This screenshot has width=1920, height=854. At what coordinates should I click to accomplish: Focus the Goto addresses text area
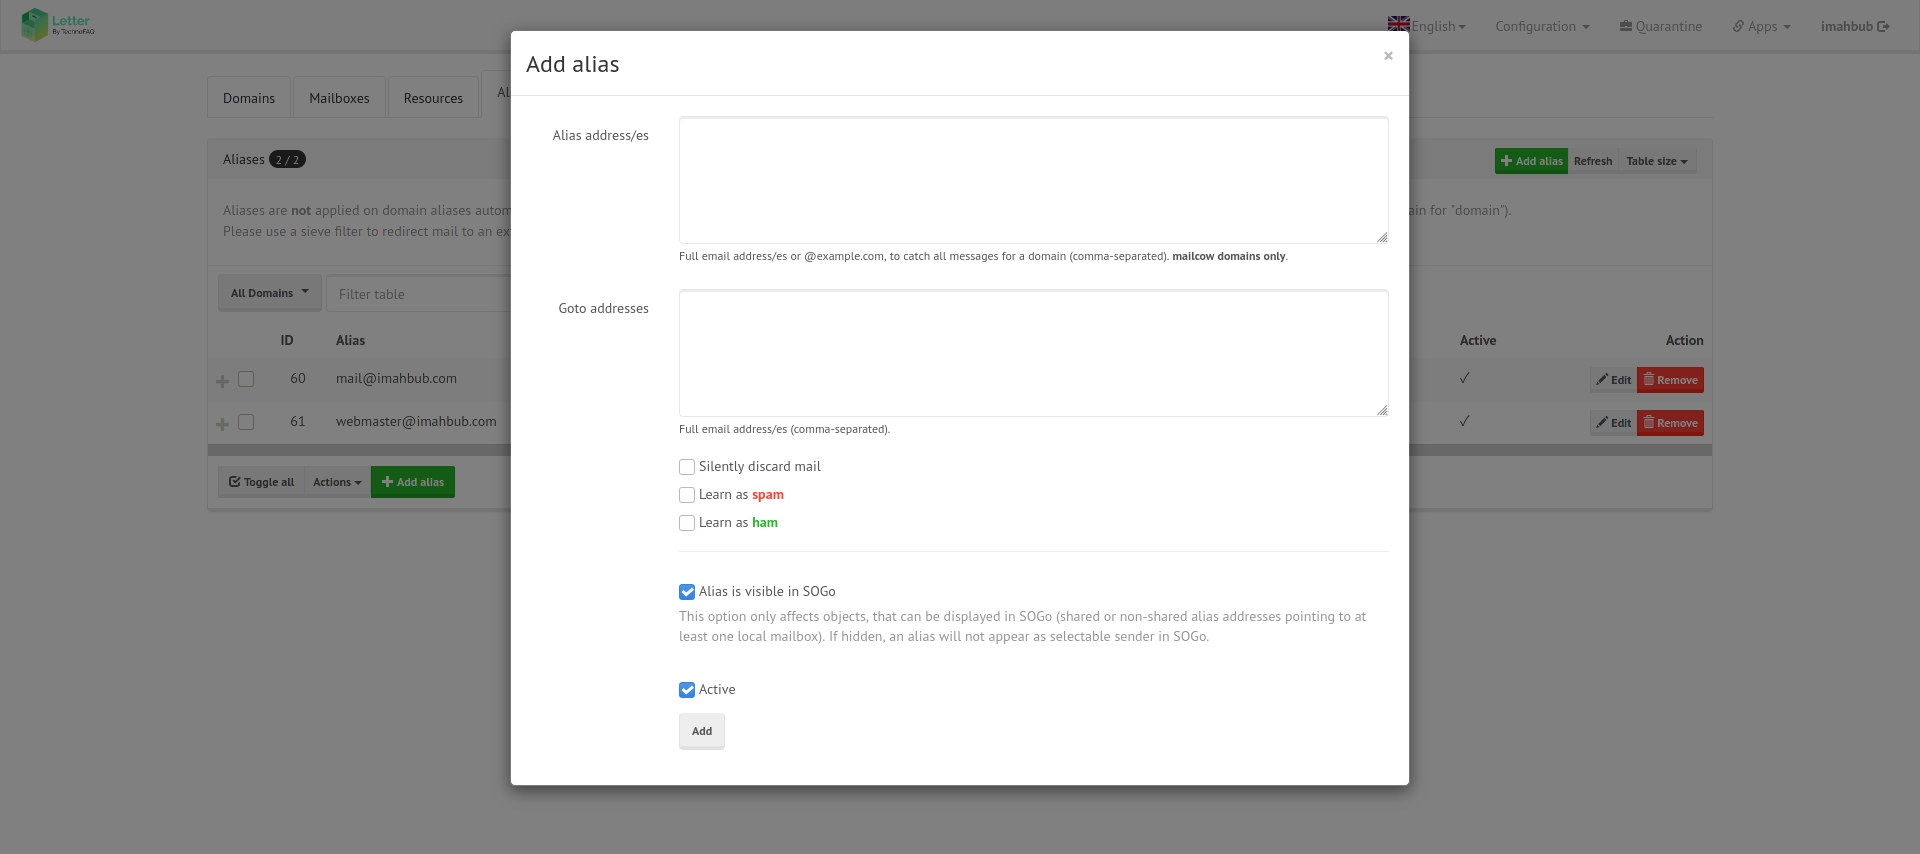click(x=1033, y=353)
